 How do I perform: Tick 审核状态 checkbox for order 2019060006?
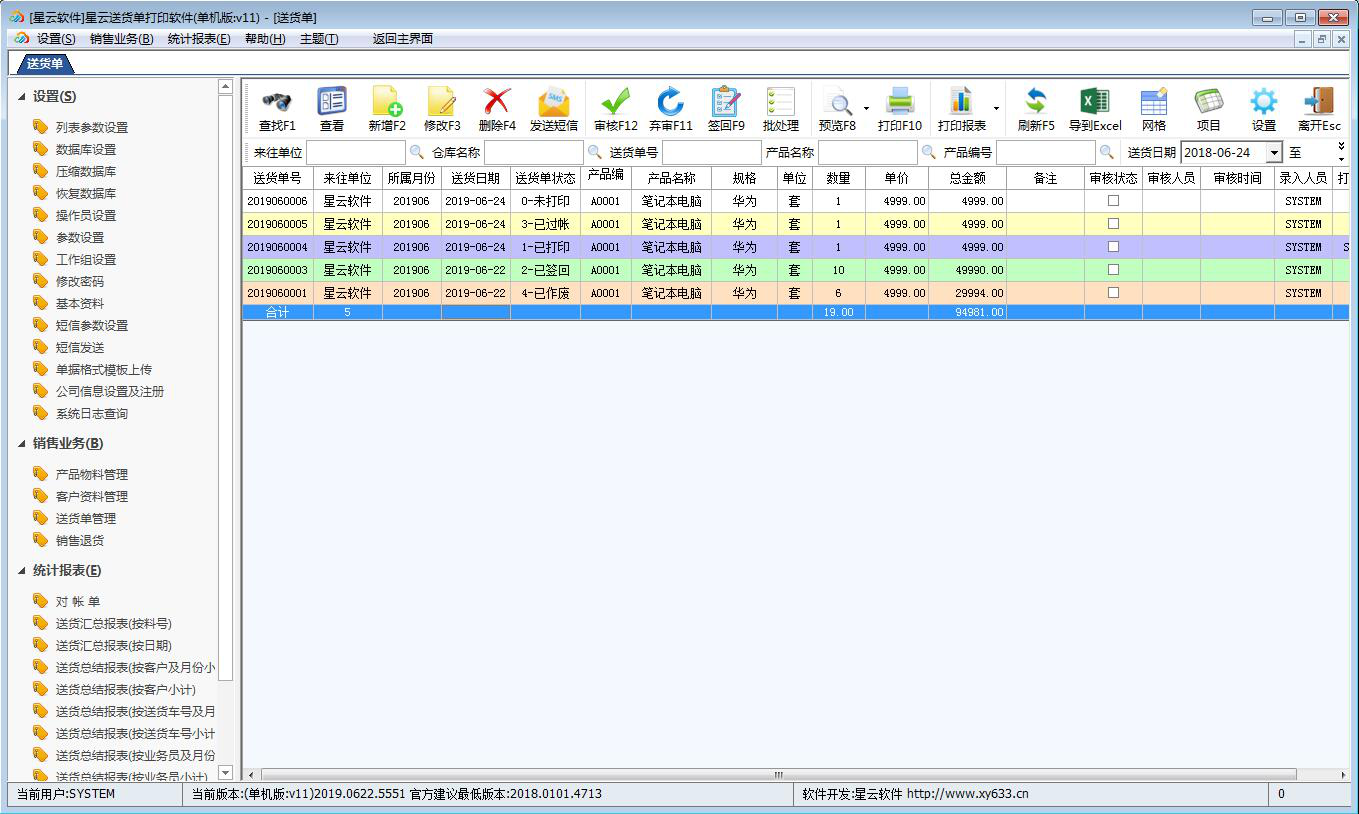(x=1113, y=200)
